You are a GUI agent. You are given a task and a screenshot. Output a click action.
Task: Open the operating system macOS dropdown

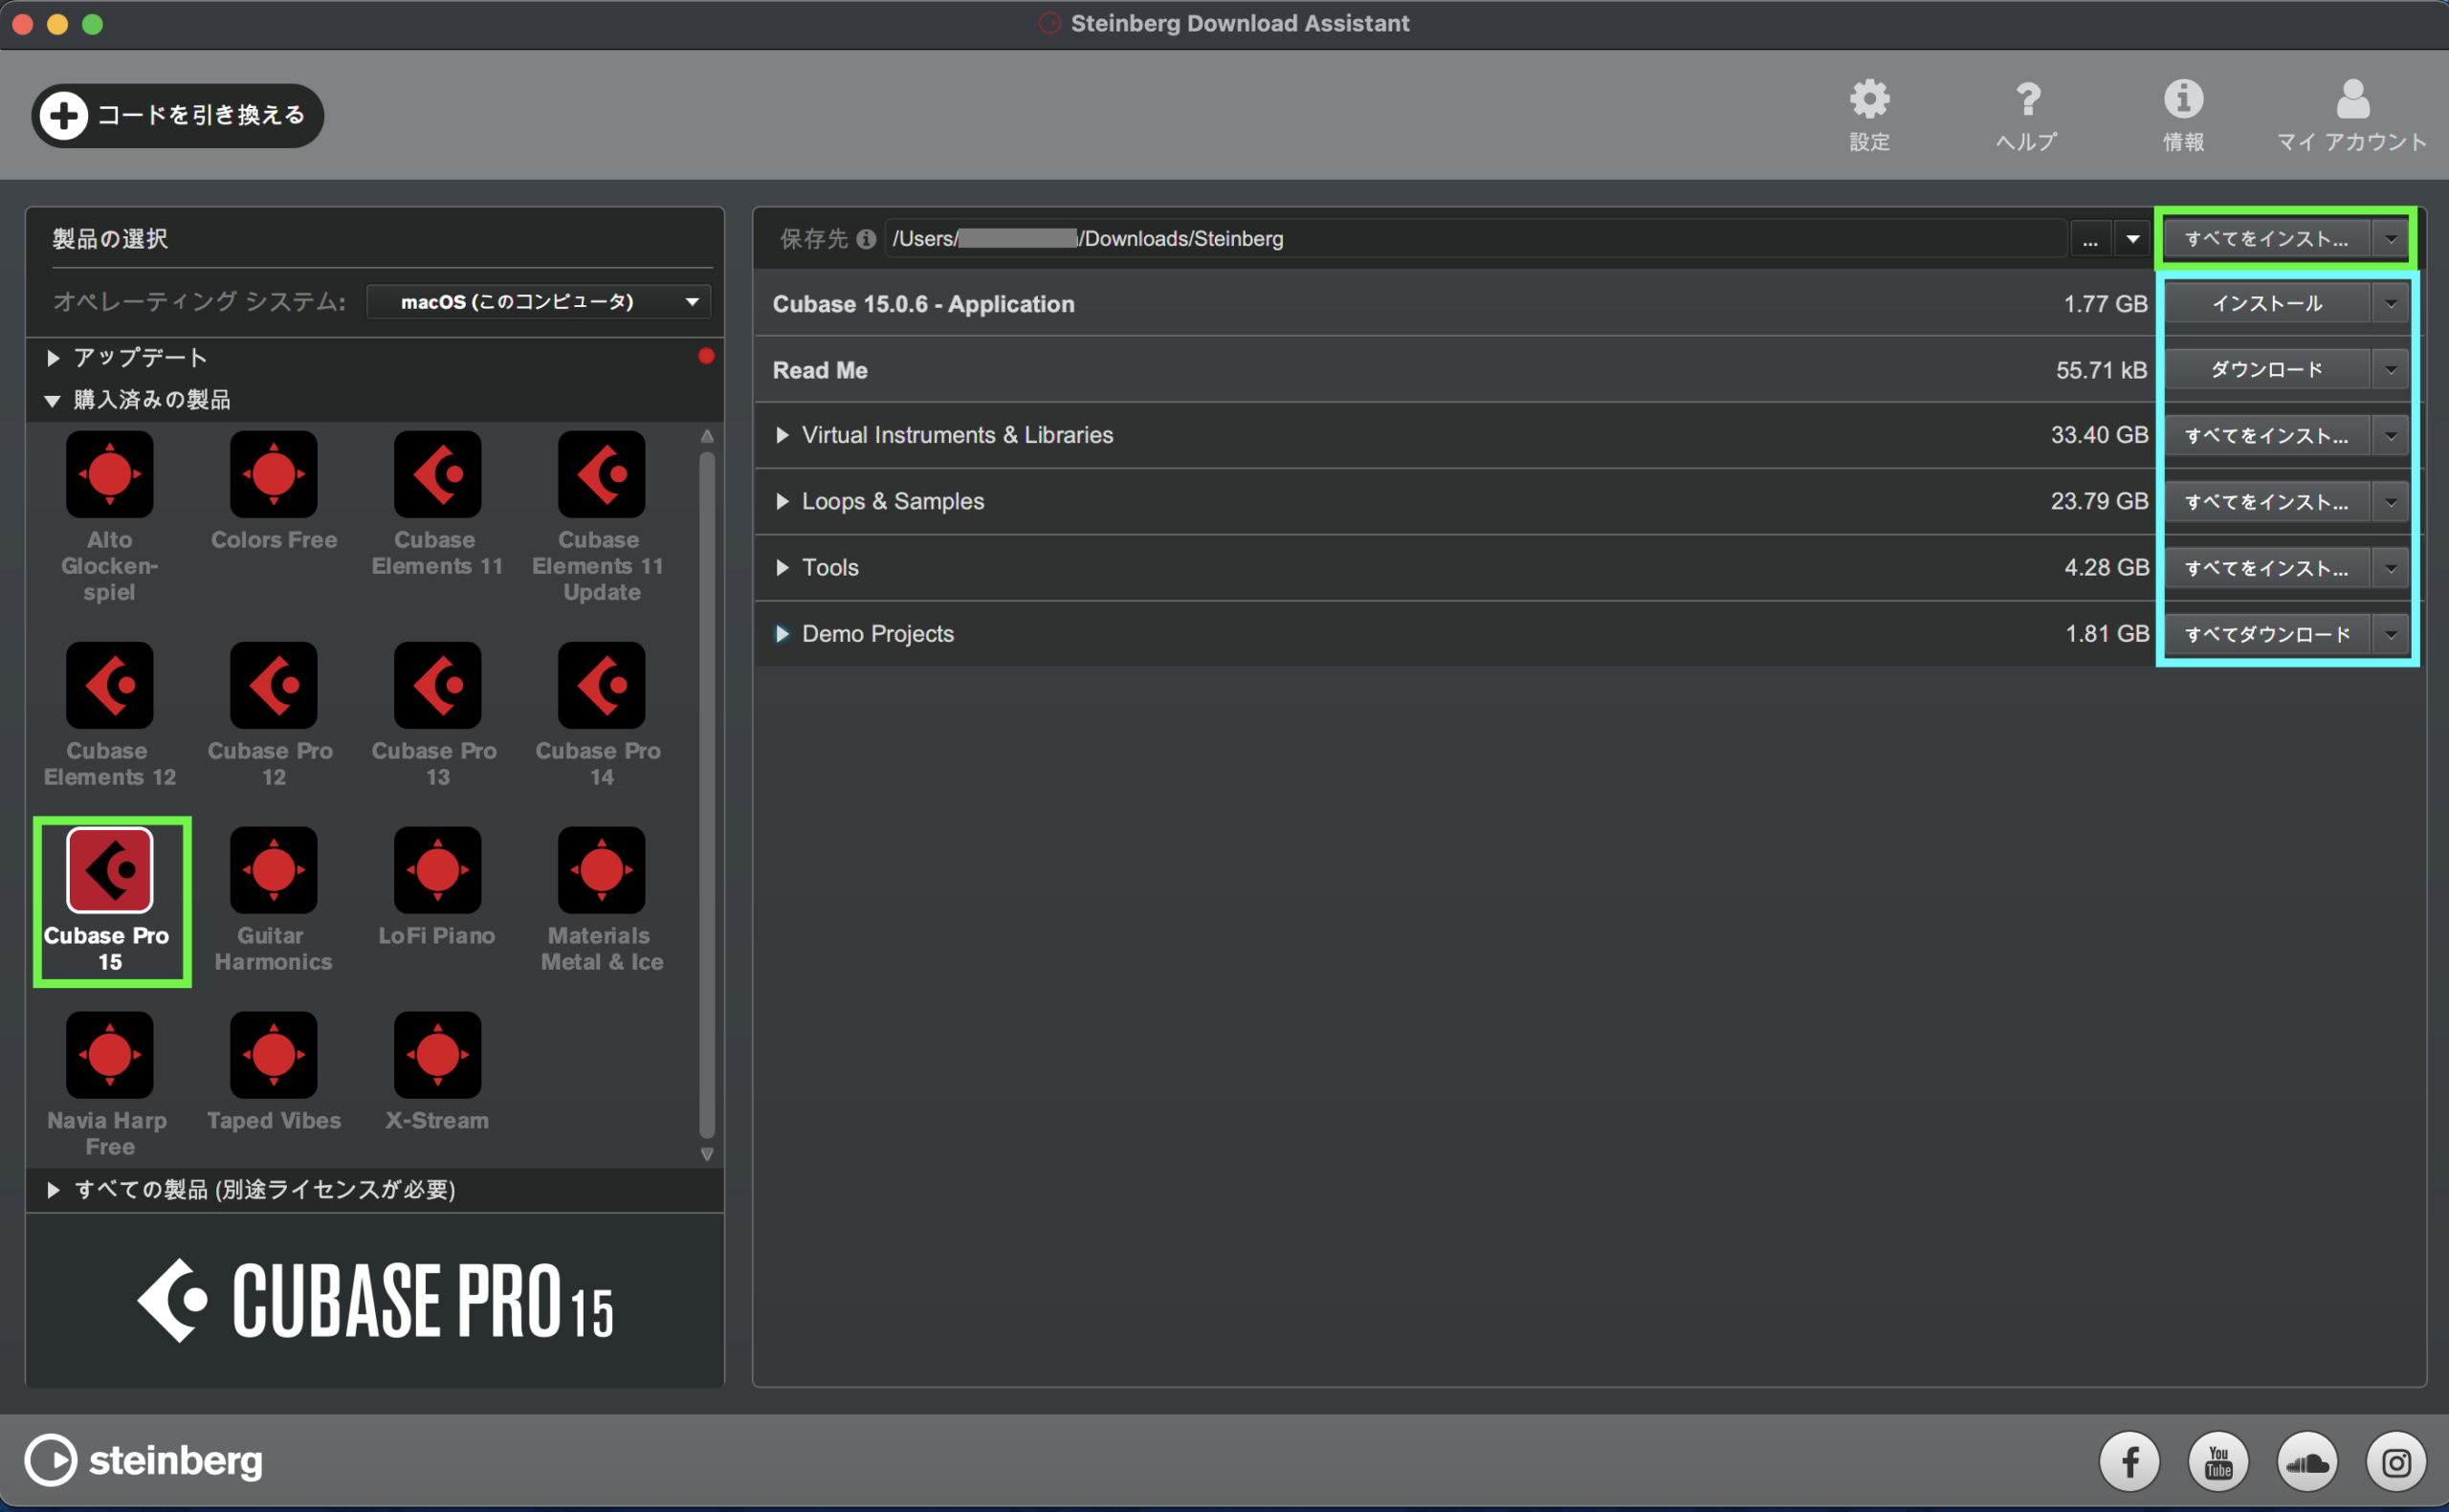click(x=538, y=302)
